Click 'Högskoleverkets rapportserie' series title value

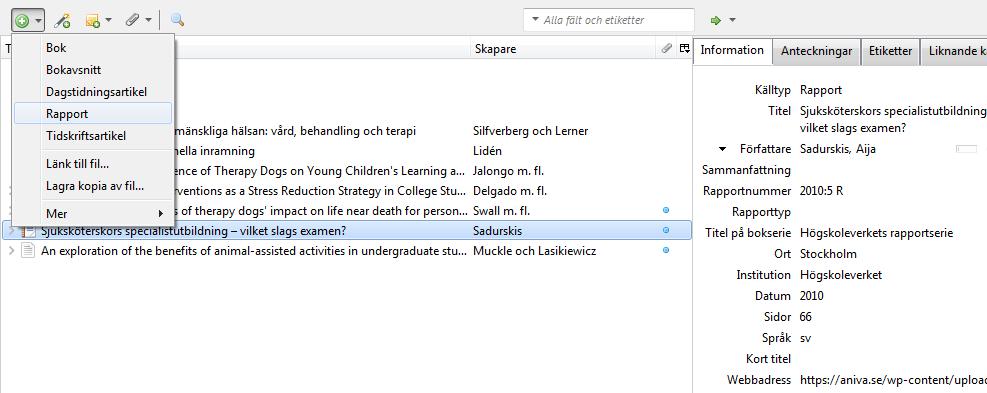pos(876,233)
